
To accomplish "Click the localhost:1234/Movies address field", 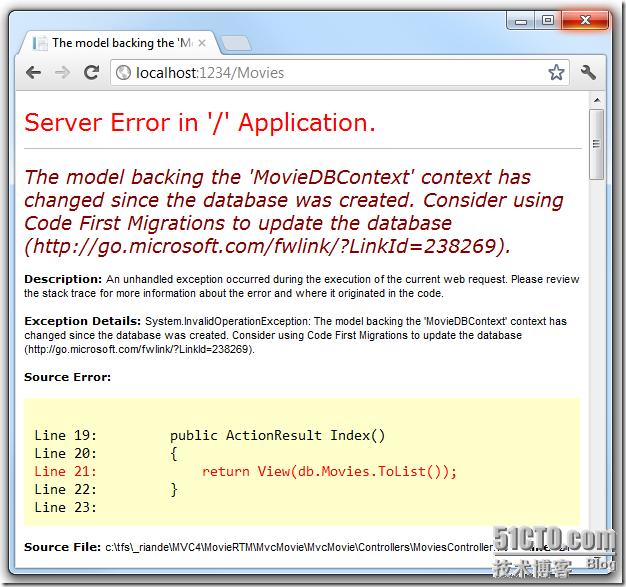I will point(330,73).
